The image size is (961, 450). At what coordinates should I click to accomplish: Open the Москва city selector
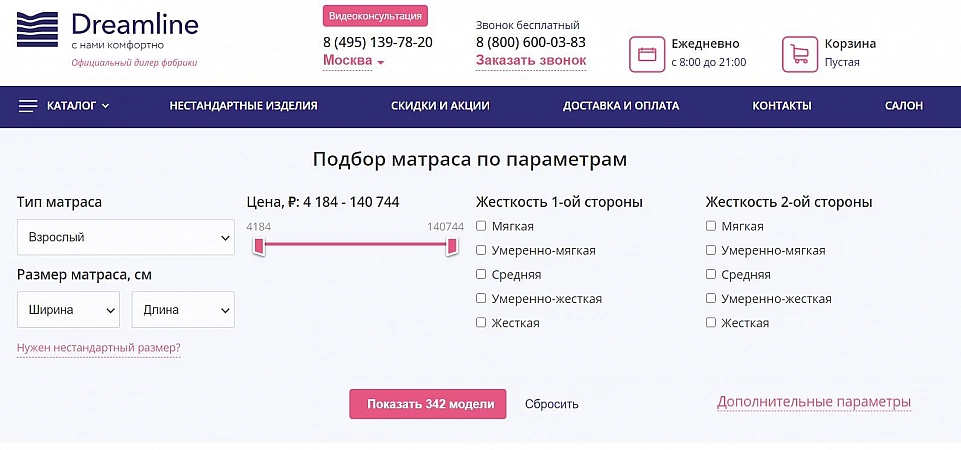354,61
